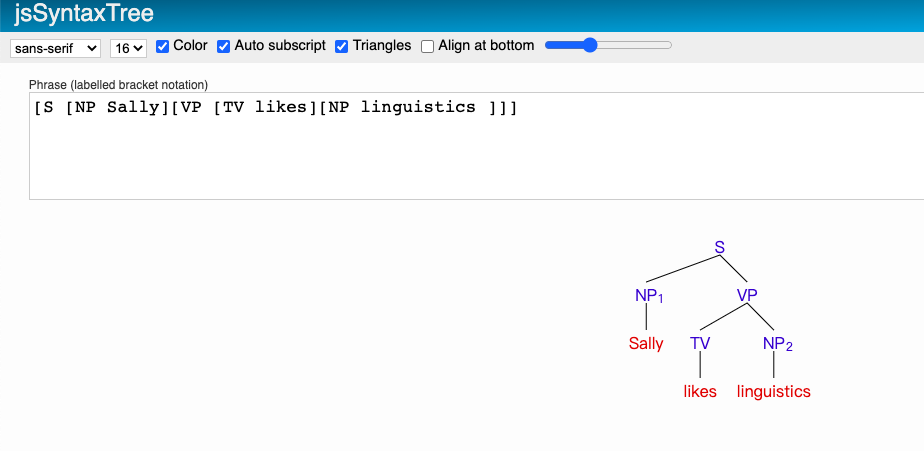
Task: Select the VP node in tree
Action: (x=747, y=295)
